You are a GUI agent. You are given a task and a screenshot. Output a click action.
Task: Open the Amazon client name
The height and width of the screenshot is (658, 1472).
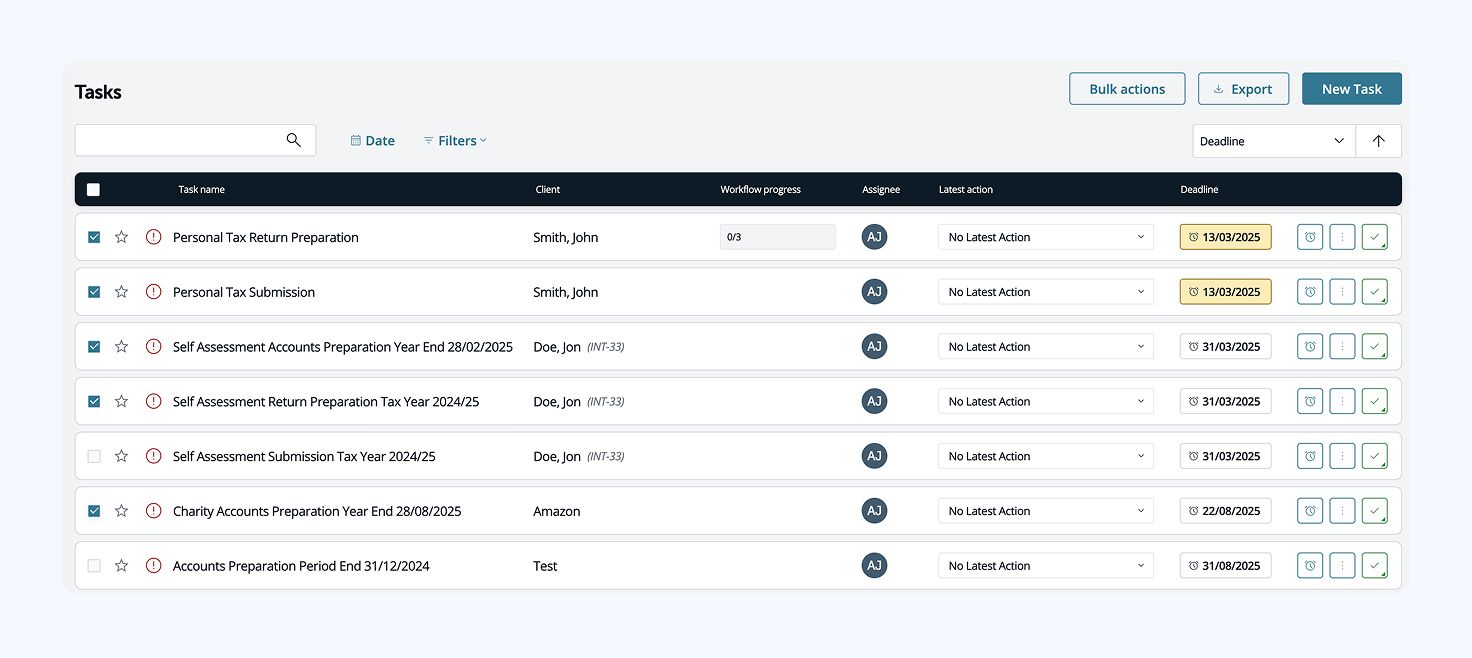tap(557, 511)
